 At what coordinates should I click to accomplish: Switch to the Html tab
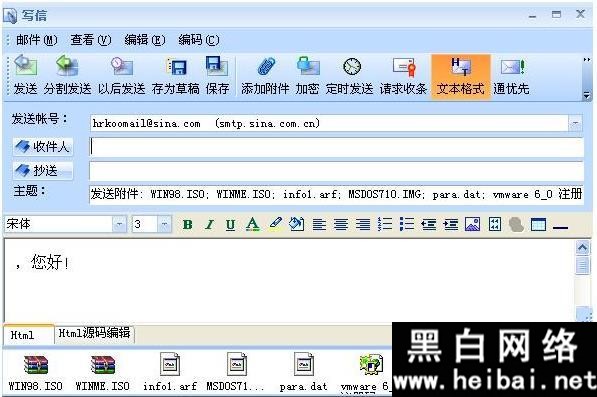click(x=28, y=335)
